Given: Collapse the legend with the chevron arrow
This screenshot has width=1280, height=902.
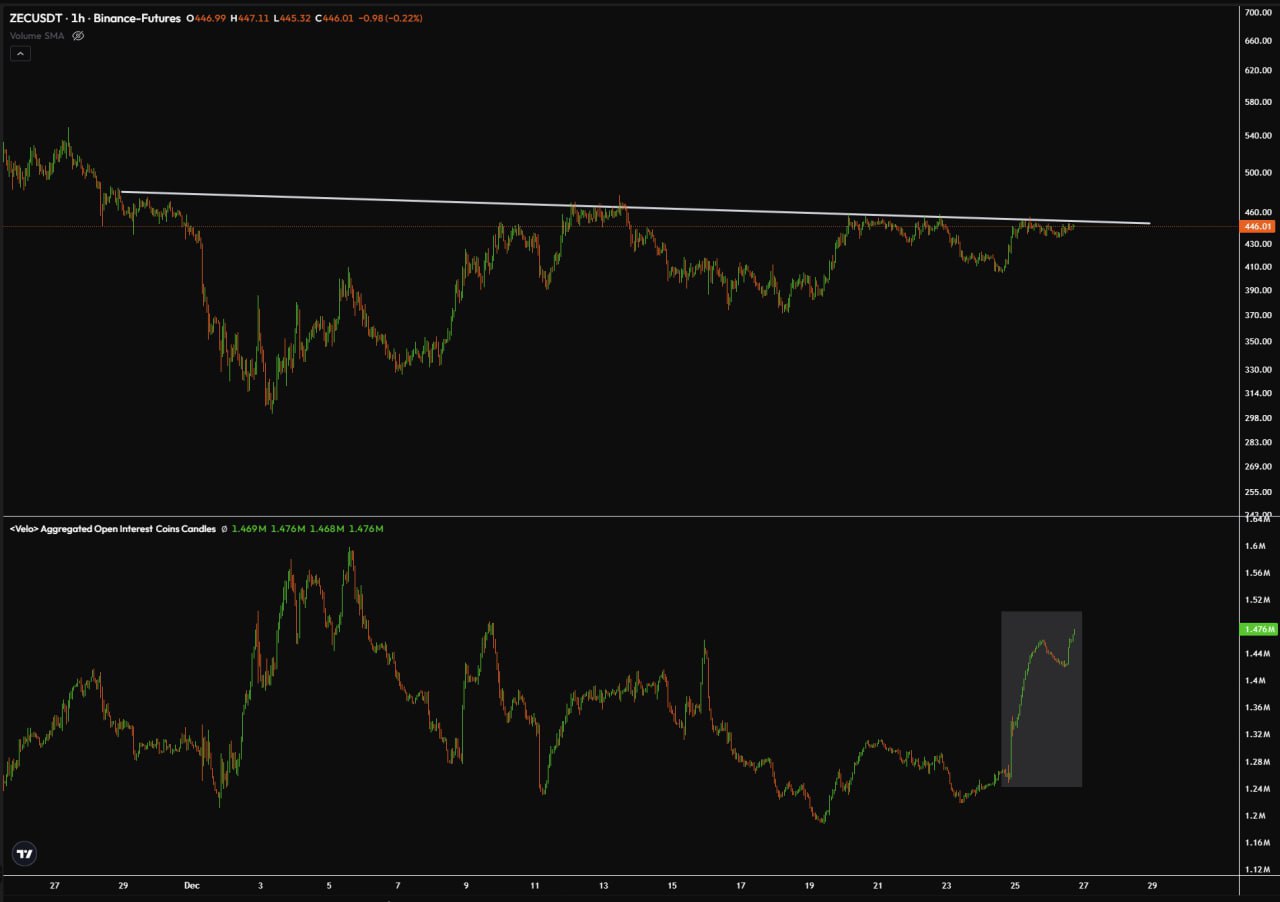Looking at the screenshot, I should tap(20, 52).
